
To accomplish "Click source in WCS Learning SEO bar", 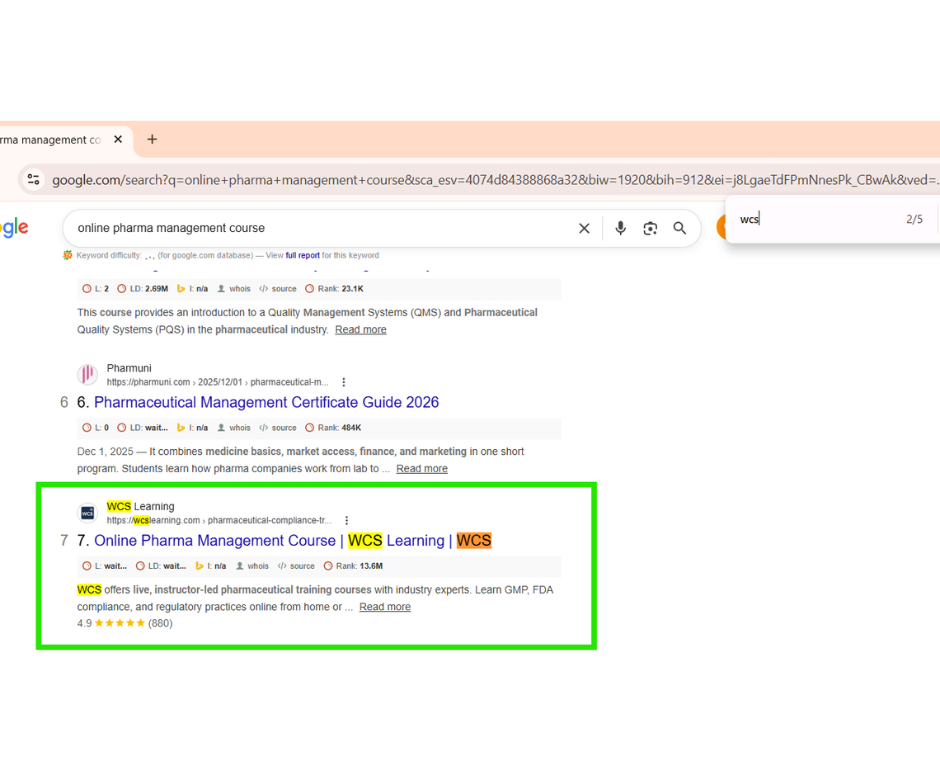I will tap(296, 566).
